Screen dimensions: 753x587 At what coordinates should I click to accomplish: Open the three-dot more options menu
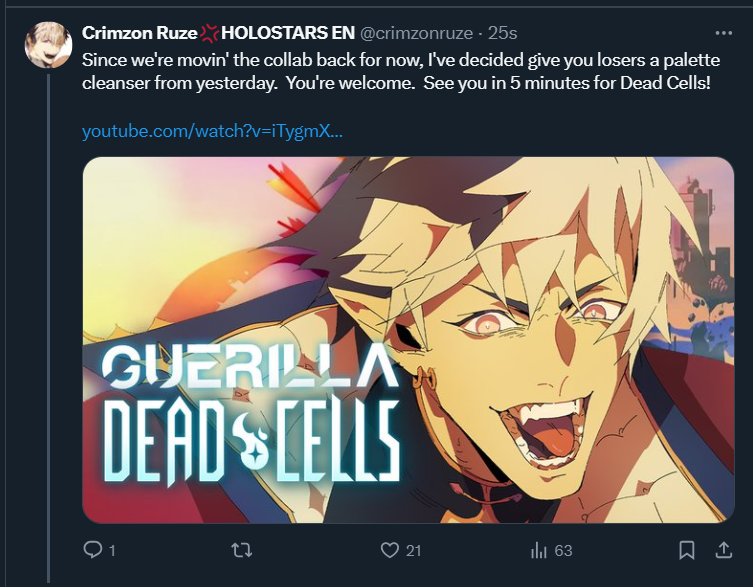coord(723,33)
